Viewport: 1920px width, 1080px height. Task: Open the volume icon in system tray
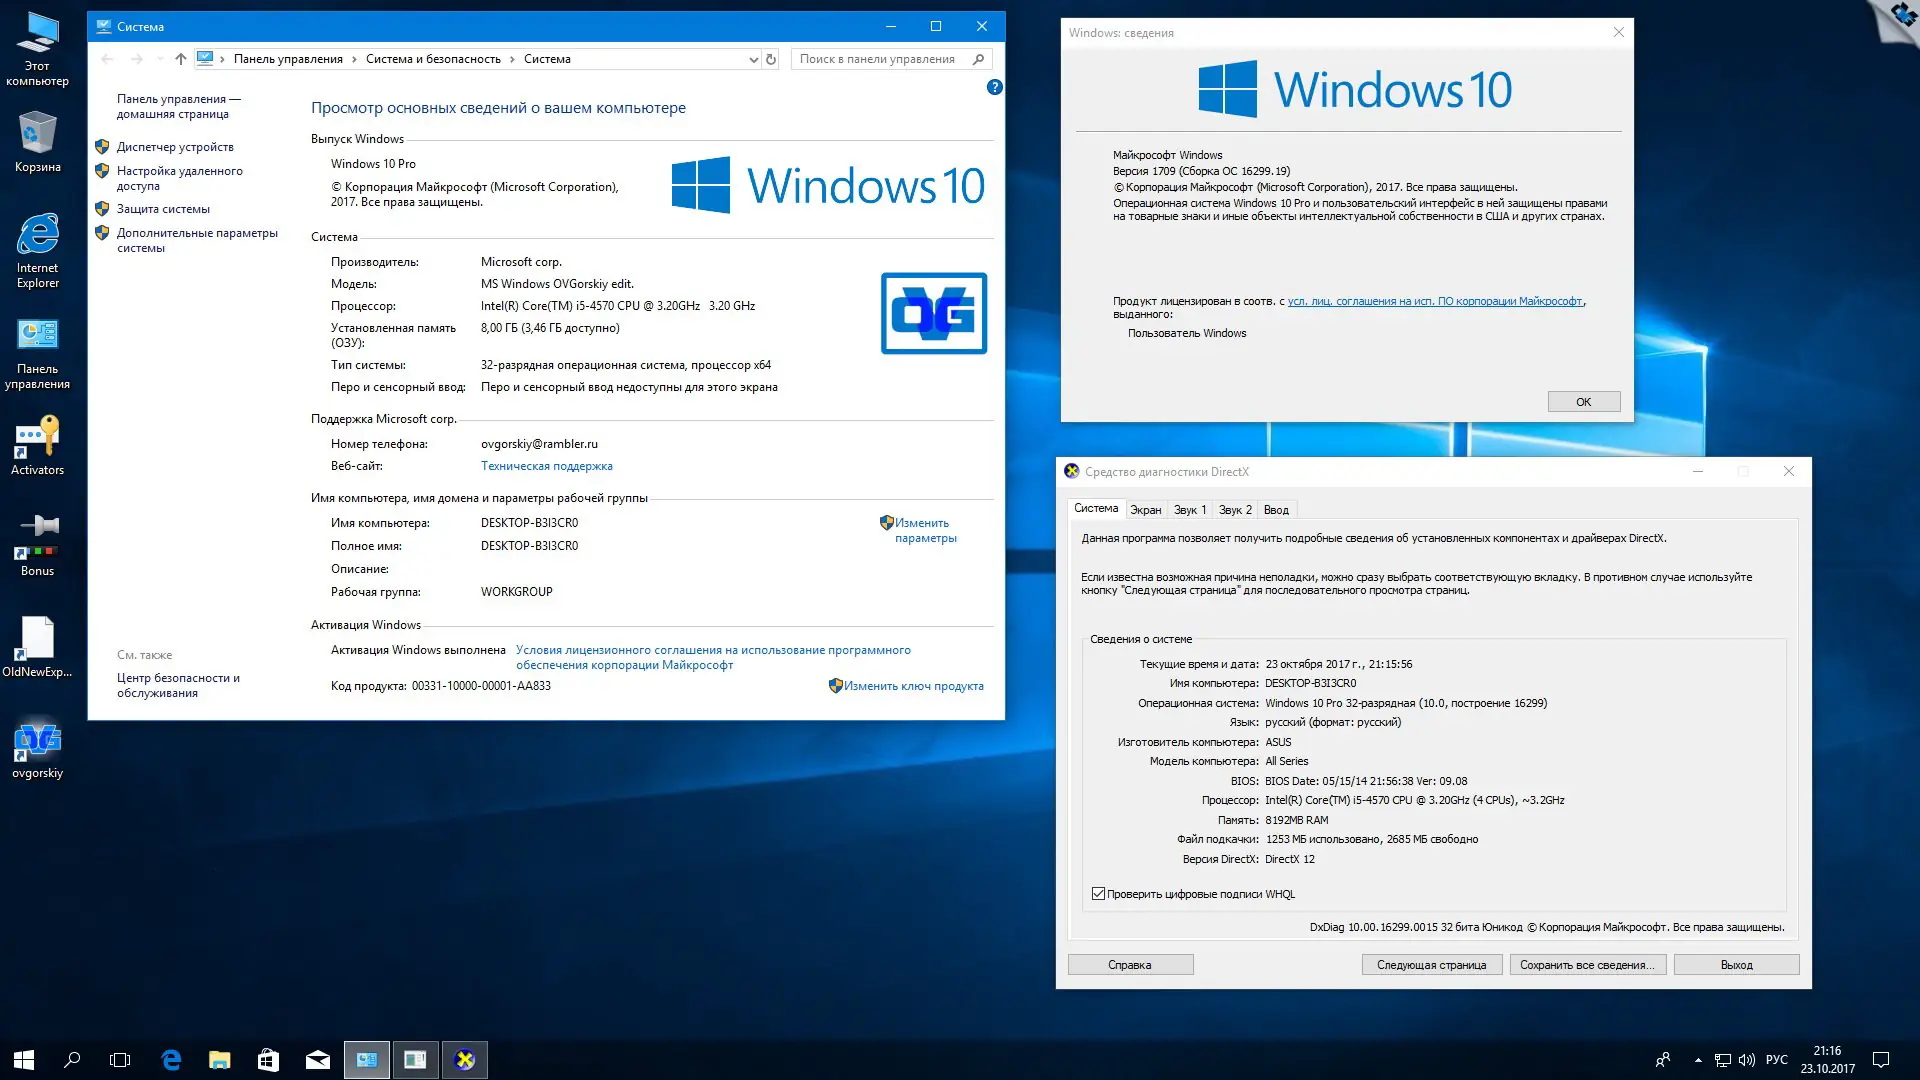pos(1746,1059)
